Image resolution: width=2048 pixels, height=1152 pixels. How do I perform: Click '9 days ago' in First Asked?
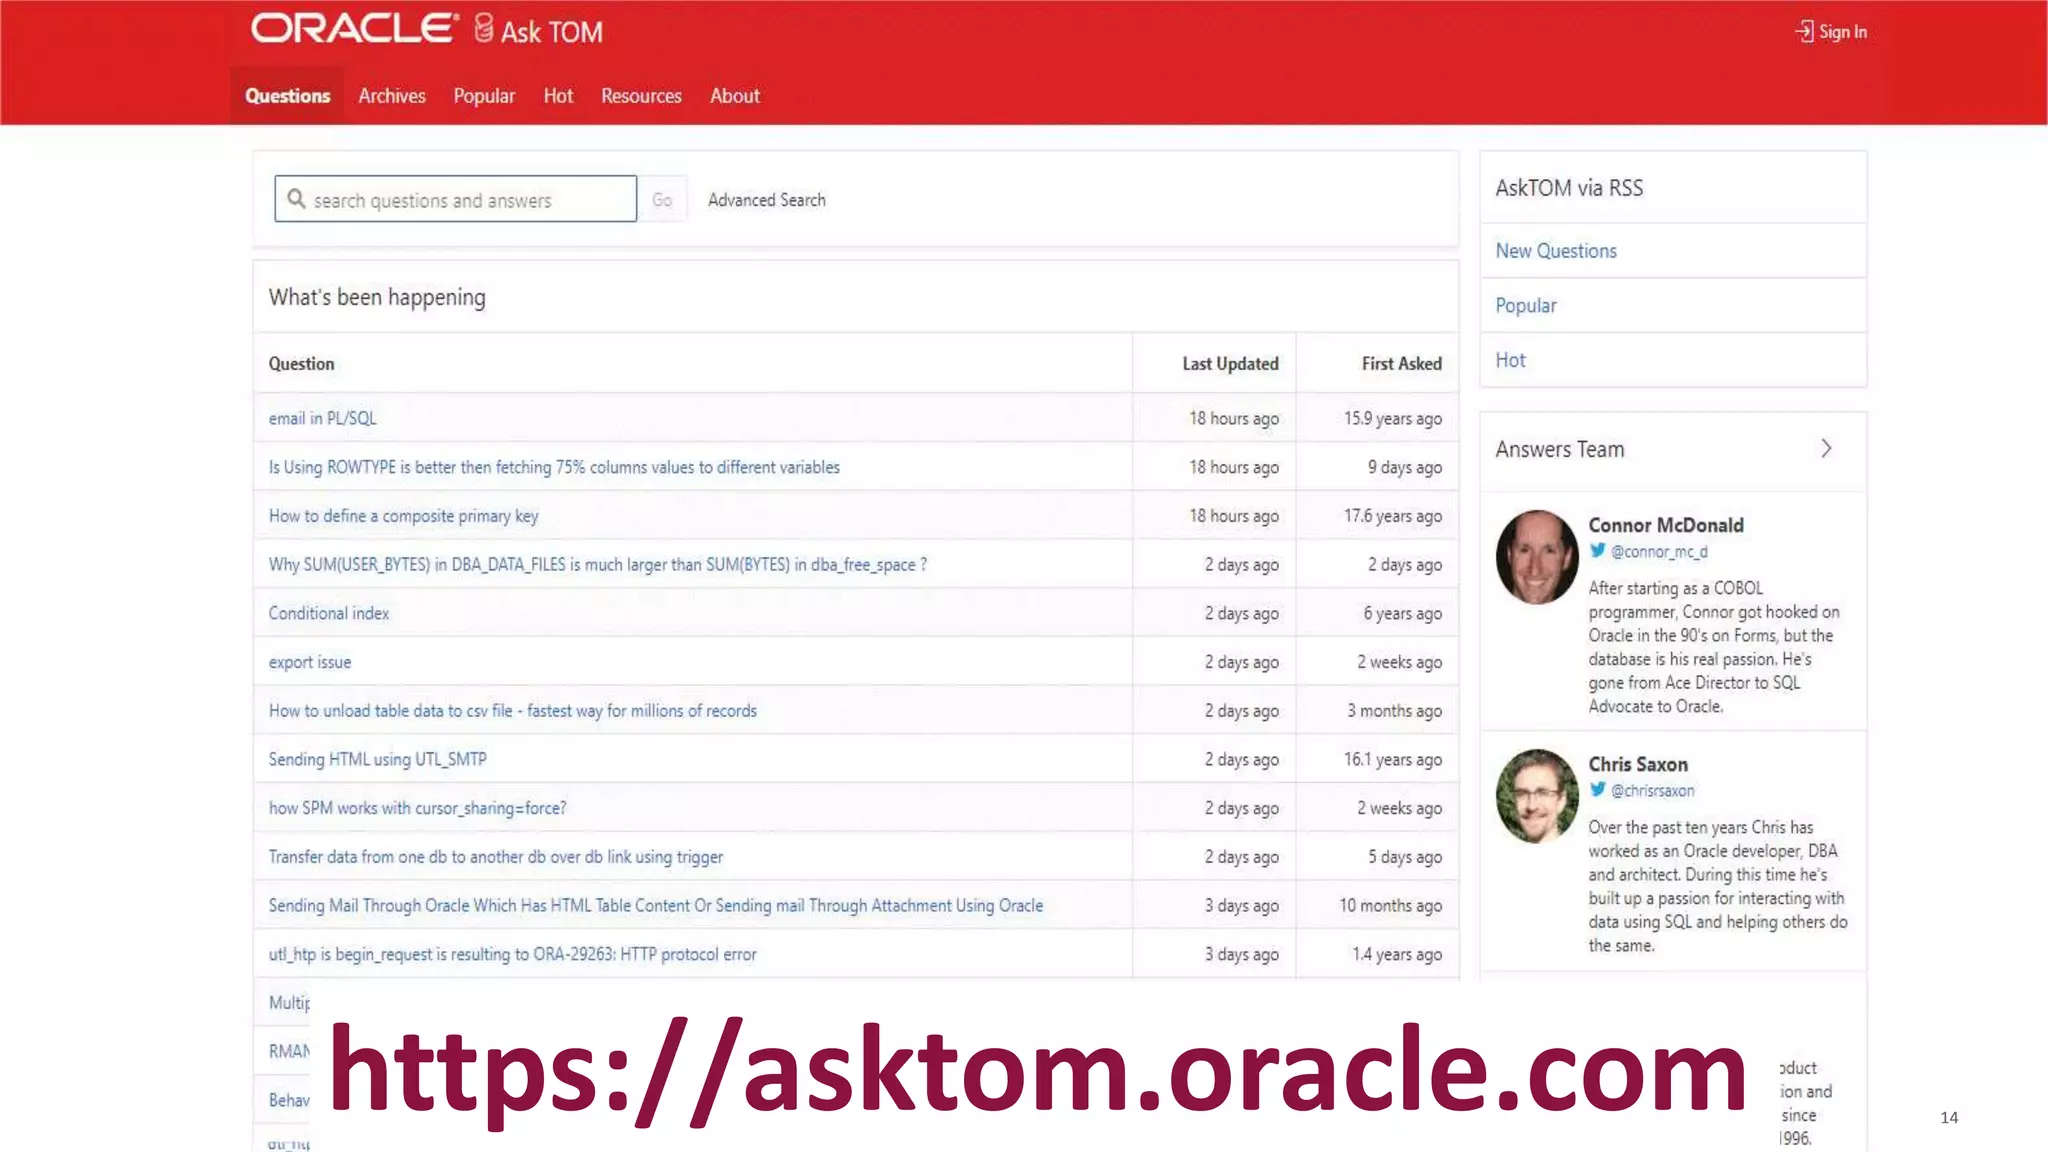point(1405,467)
